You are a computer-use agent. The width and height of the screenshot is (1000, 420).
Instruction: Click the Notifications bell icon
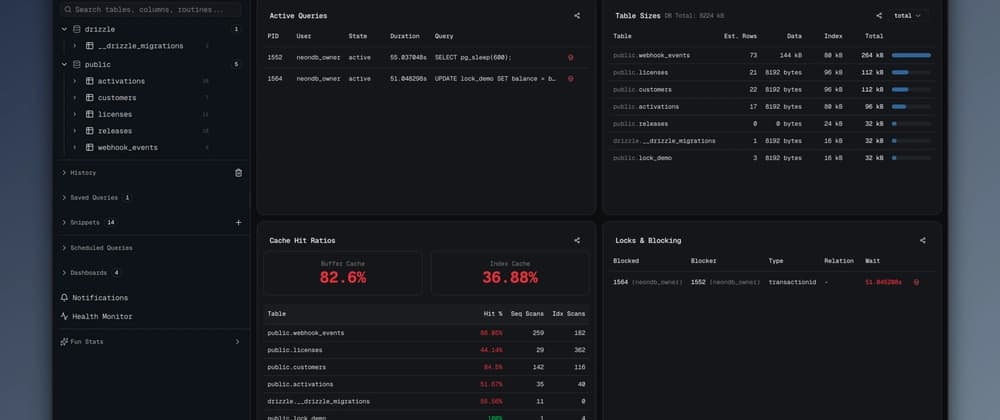[x=64, y=298]
